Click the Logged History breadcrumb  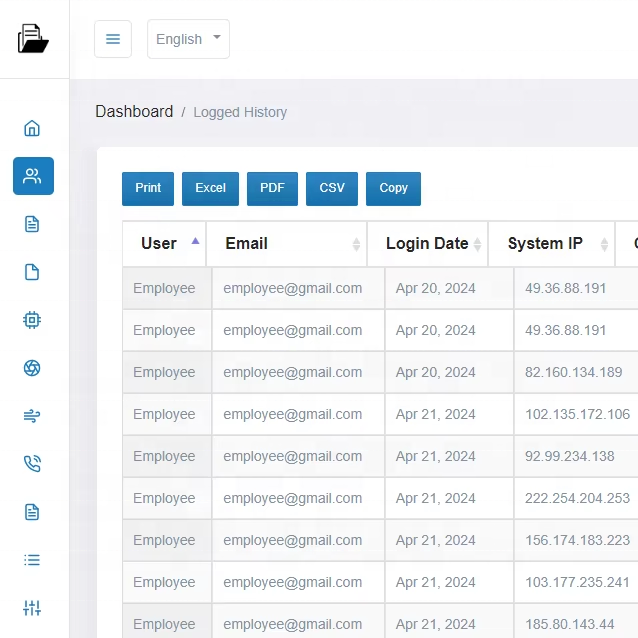coord(240,112)
